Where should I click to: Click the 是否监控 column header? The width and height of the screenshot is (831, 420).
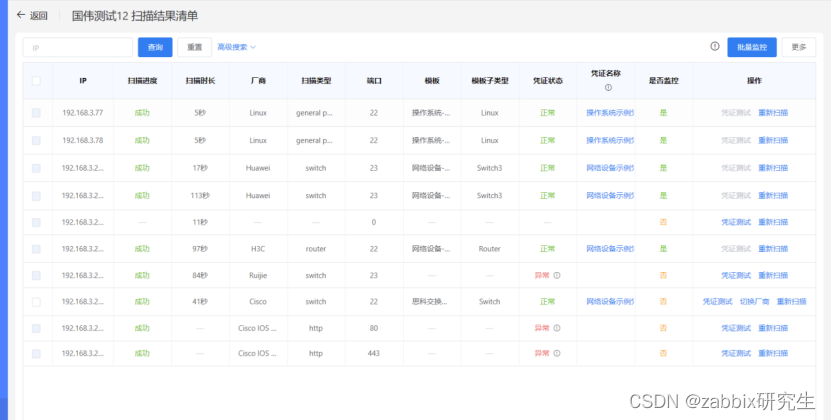click(x=664, y=81)
